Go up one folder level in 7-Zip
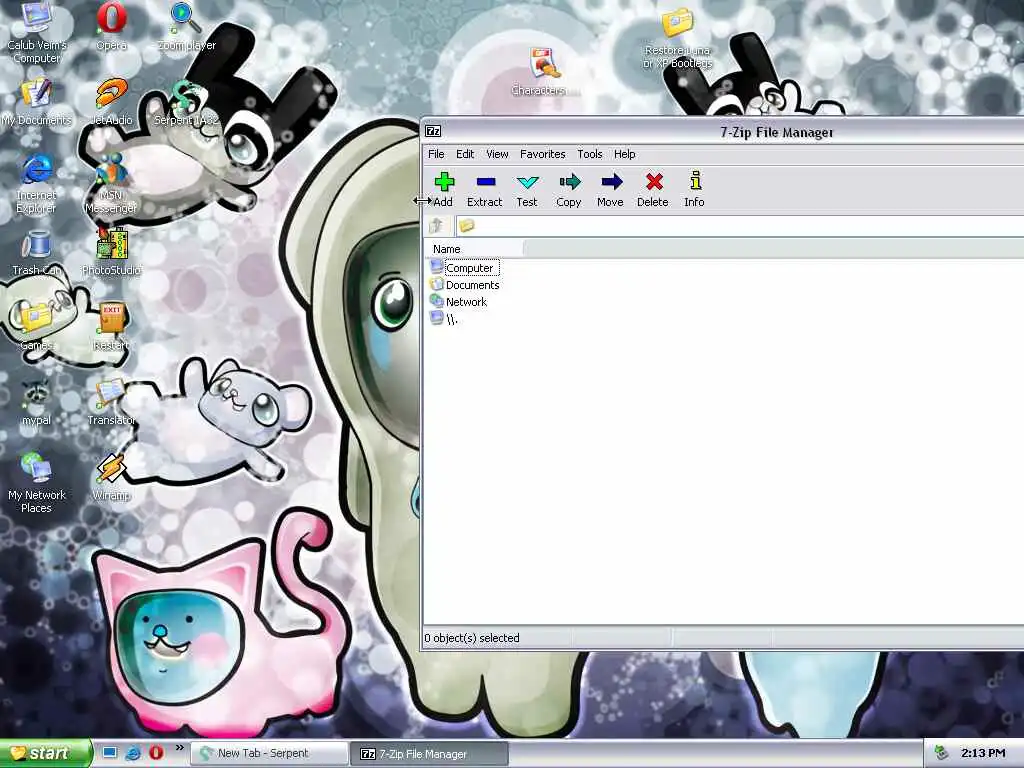This screenshot has width=1024, height=768. point(436,226)
